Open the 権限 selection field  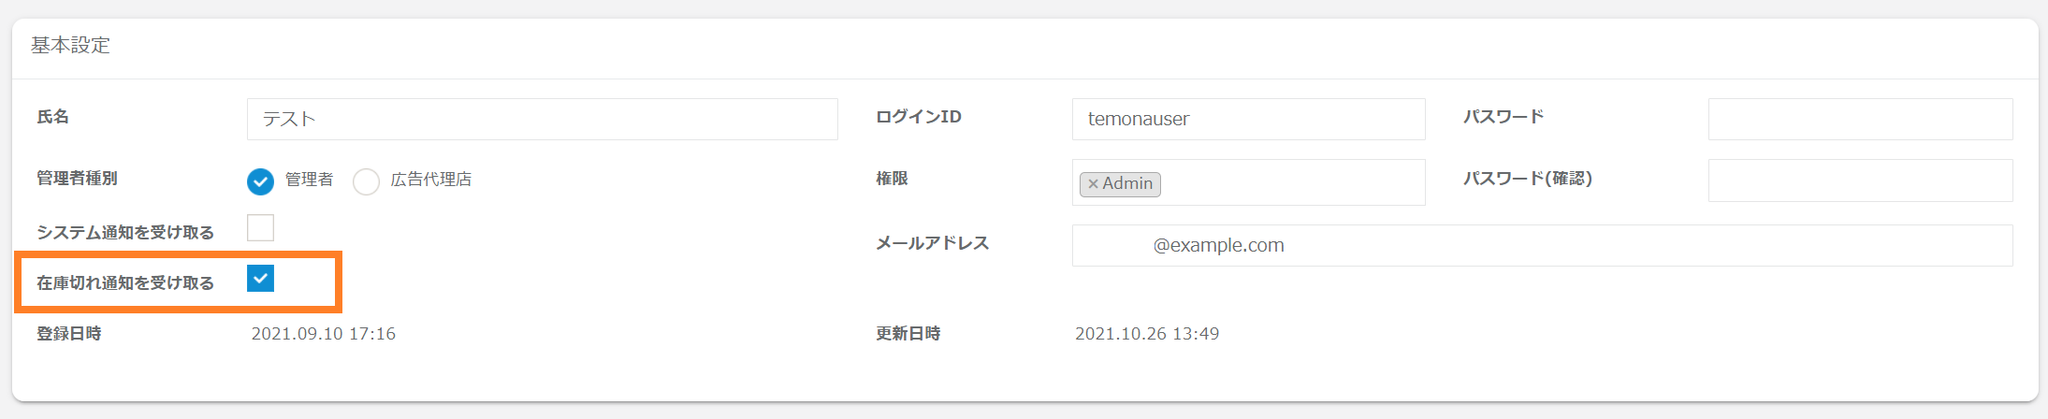coord(1290,183)
